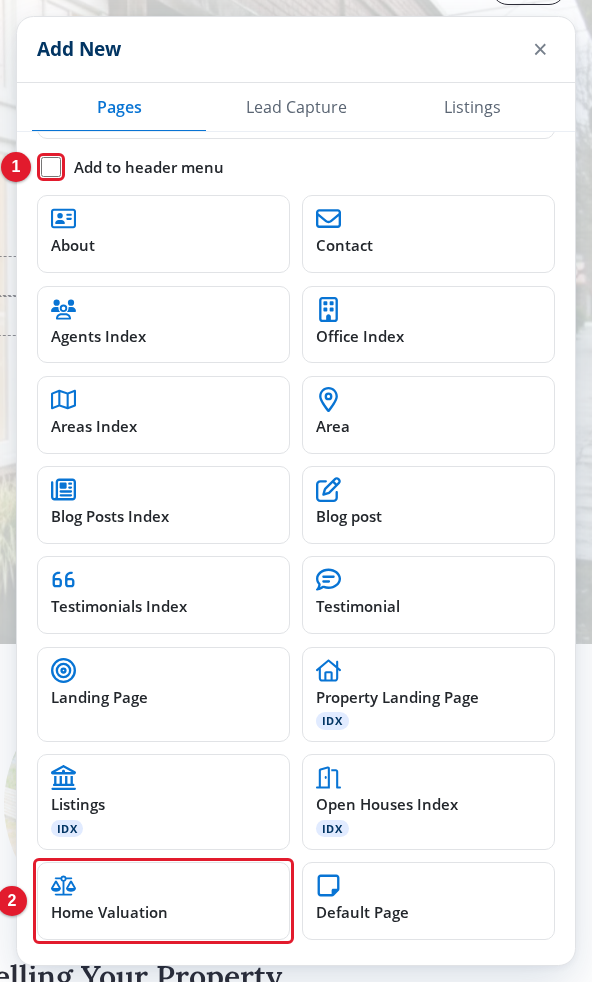Click the Default Page sticky note icon
This screenshot has width=592, height=982.
328,886
